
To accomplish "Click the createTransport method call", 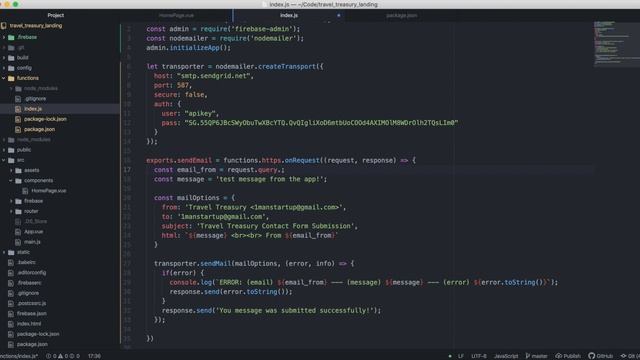I will point(287,67).
